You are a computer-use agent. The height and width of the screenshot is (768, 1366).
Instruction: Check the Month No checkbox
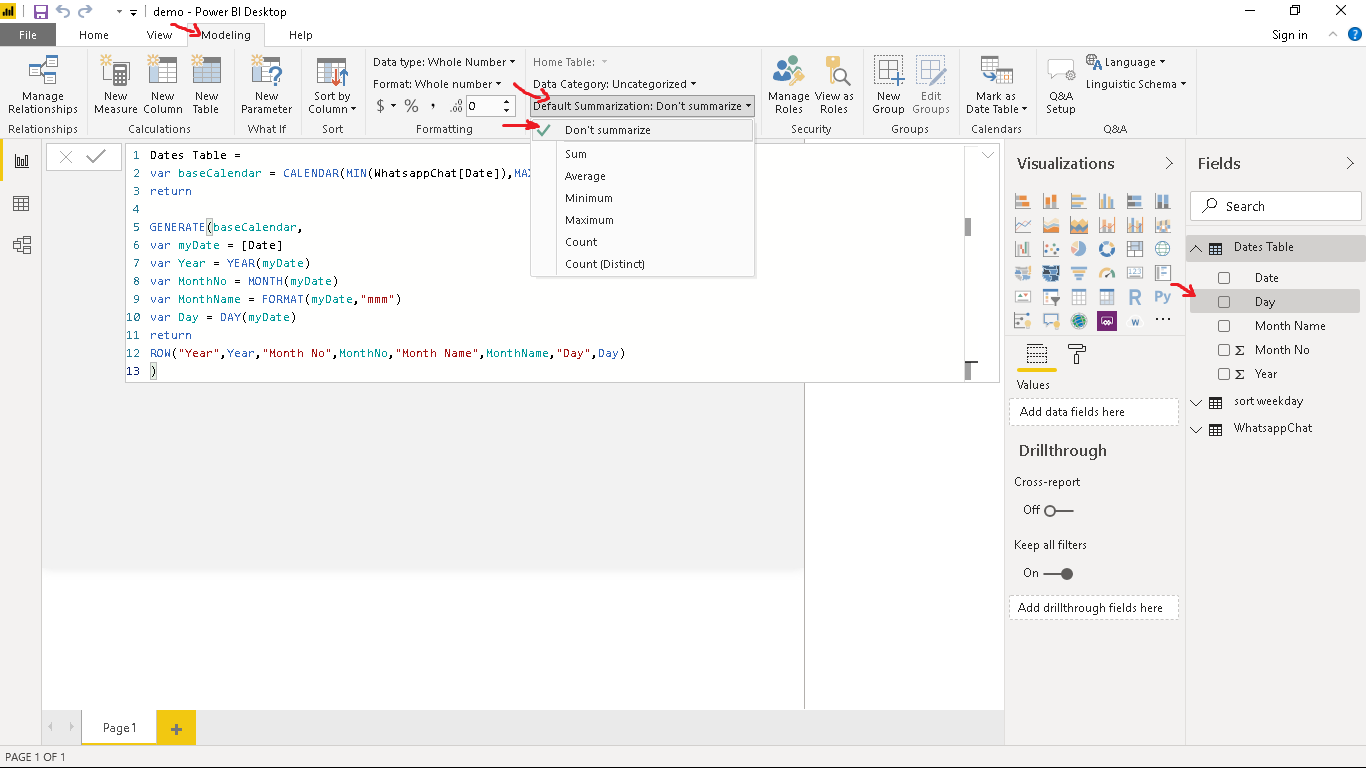tap(1224, 349)
